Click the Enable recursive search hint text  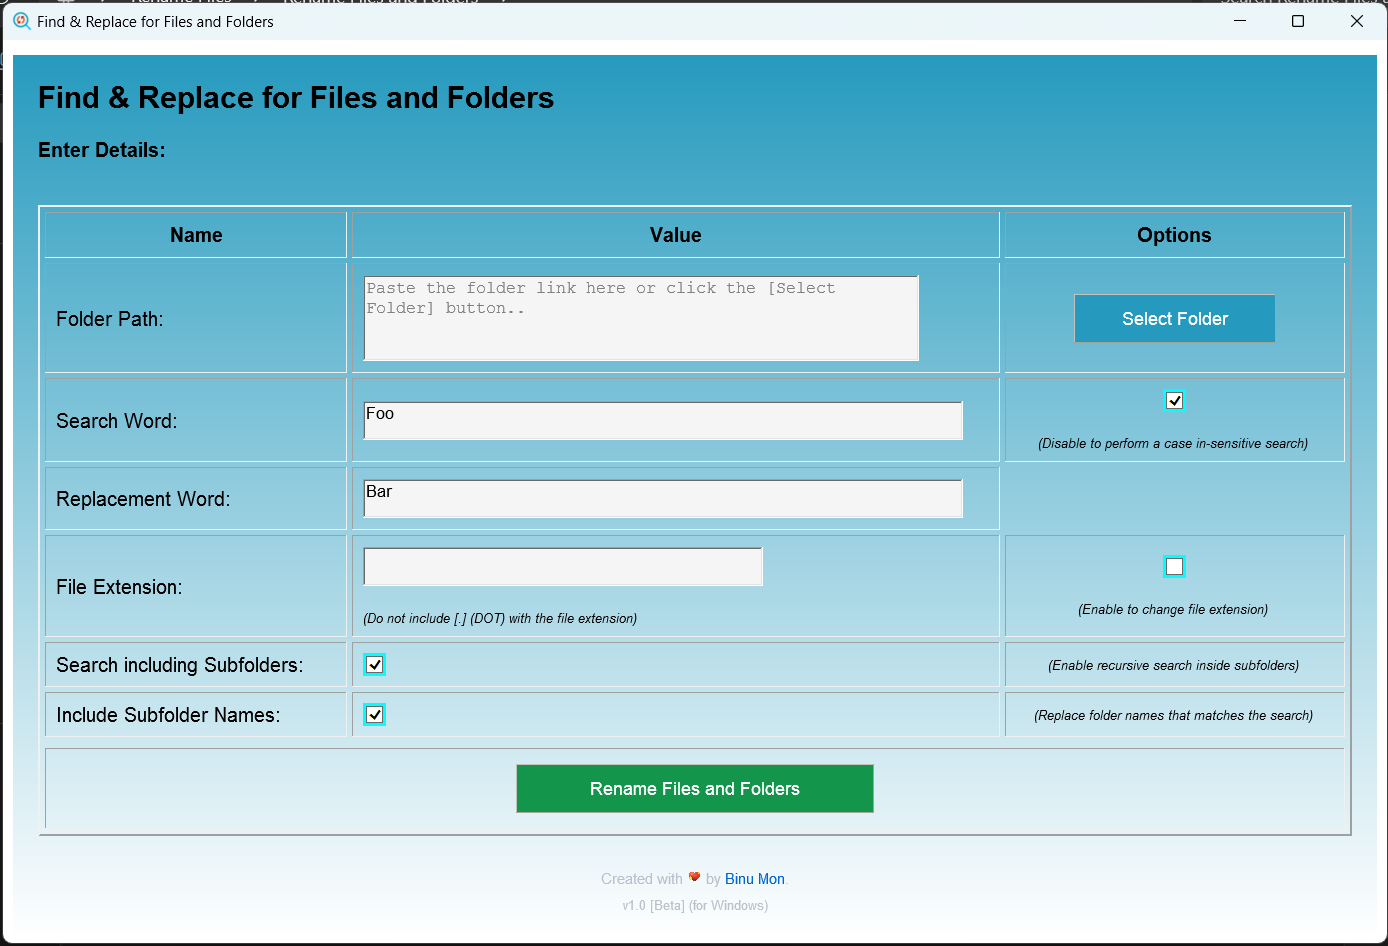(x=1173, y=665)
